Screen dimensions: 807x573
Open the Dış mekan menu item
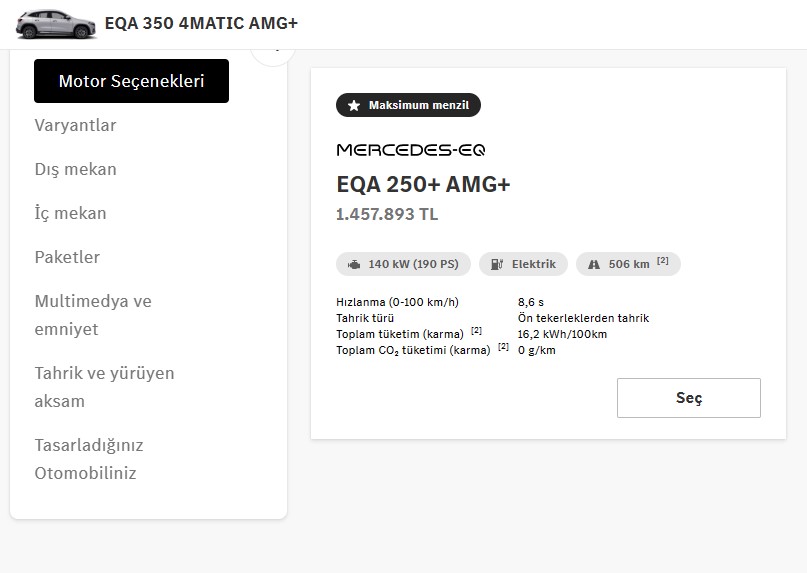click(76, 169)
